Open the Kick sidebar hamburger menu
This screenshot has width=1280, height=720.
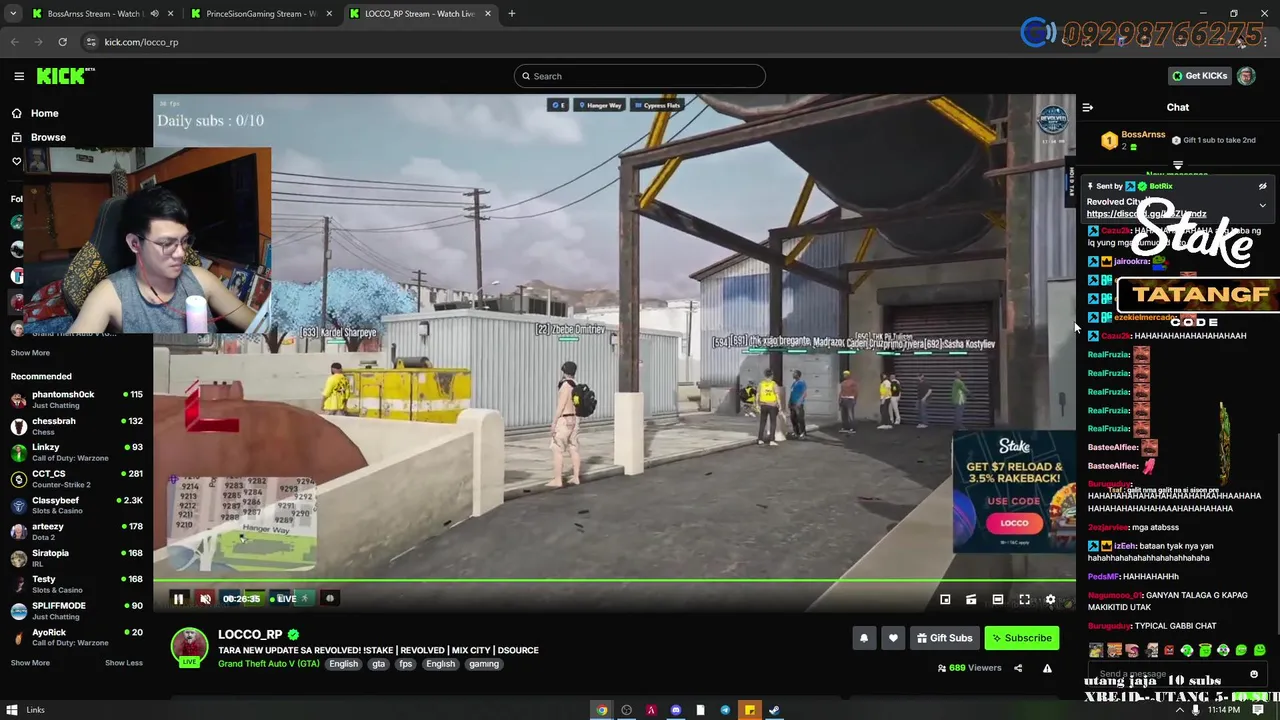19,76
